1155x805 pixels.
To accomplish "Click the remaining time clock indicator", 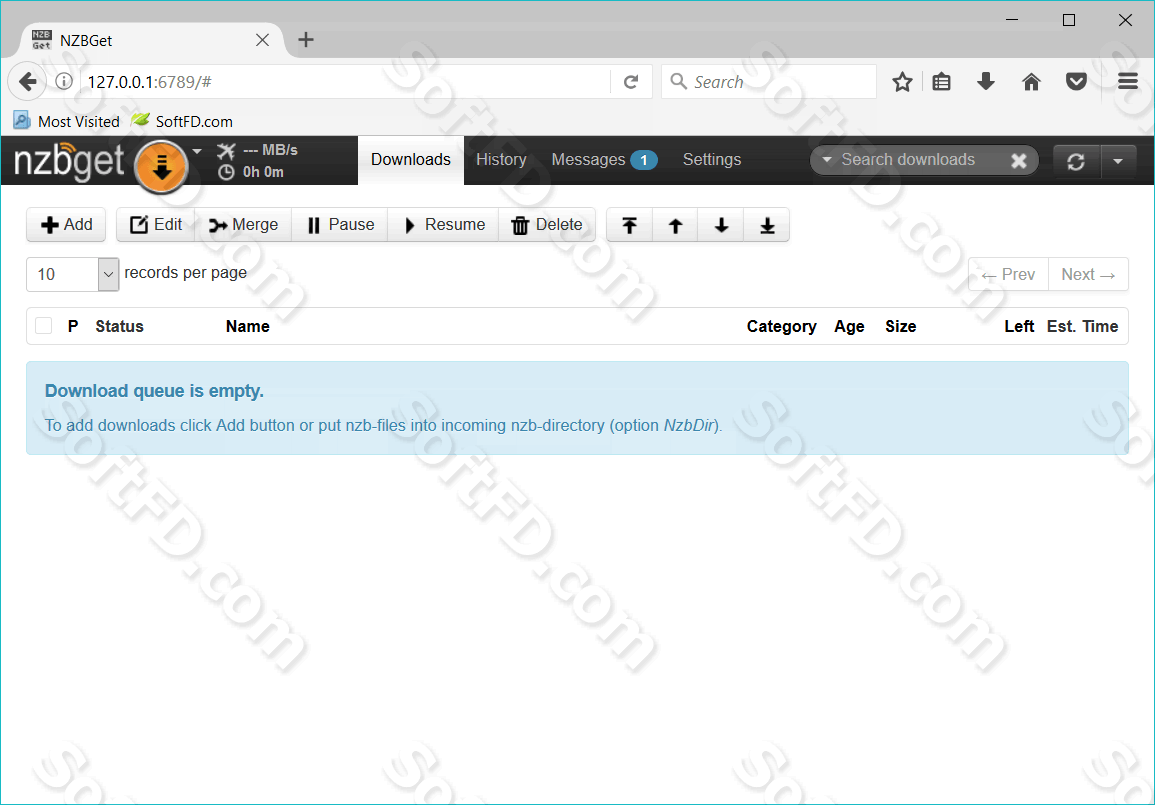I will click(251, 172).
